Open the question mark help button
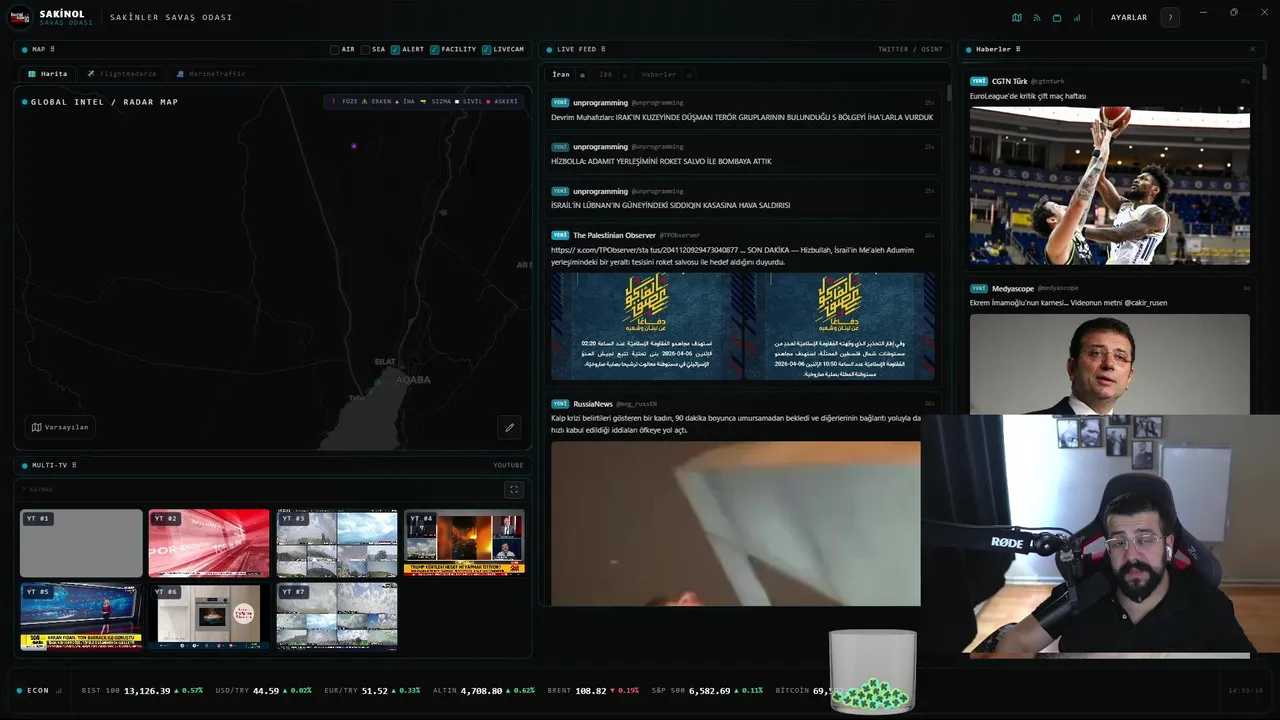This screenshot has height=720, width=1280. pyautogui.click(x=1170, y=17)
